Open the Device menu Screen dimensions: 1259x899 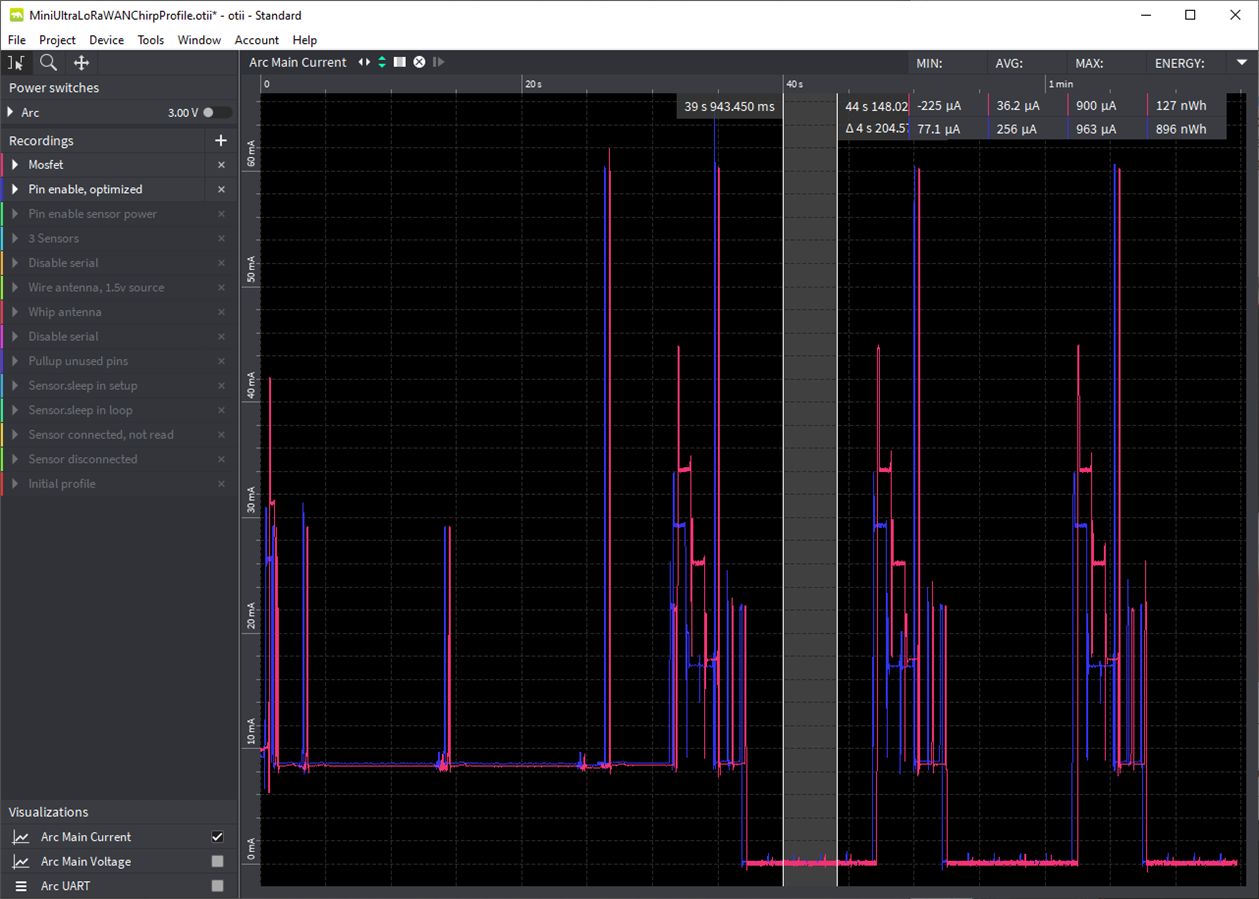pos(106,40)
